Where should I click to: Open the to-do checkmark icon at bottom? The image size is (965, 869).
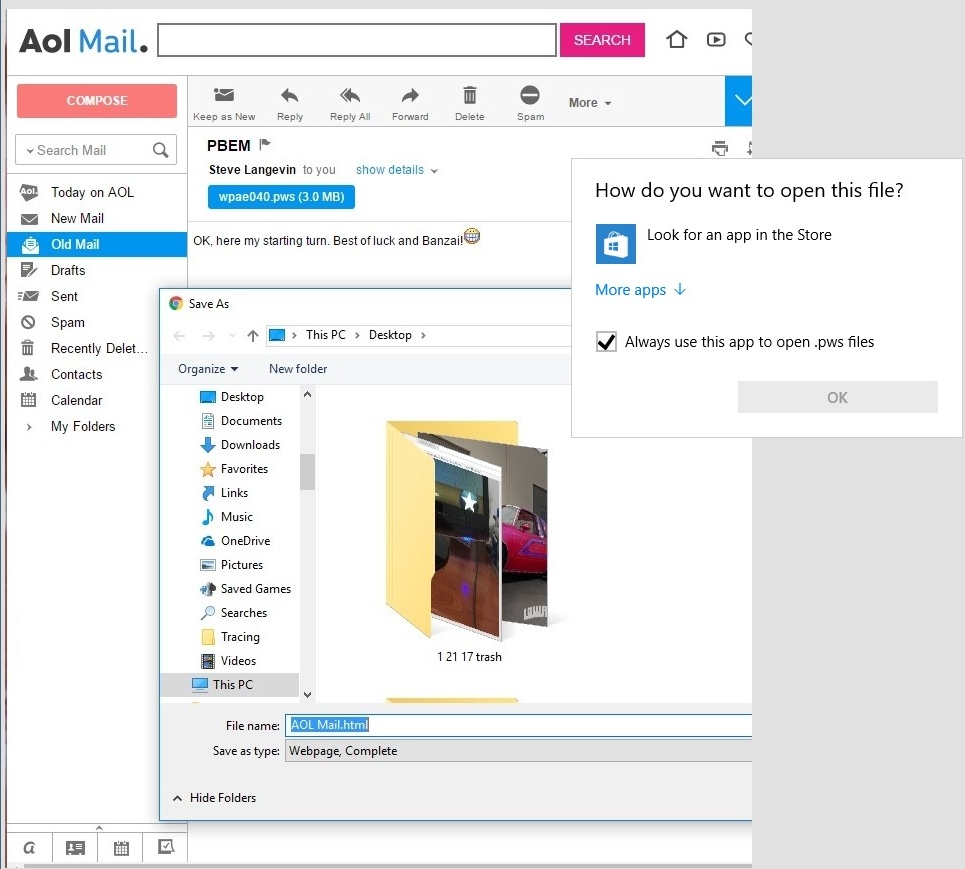(166, 847)
